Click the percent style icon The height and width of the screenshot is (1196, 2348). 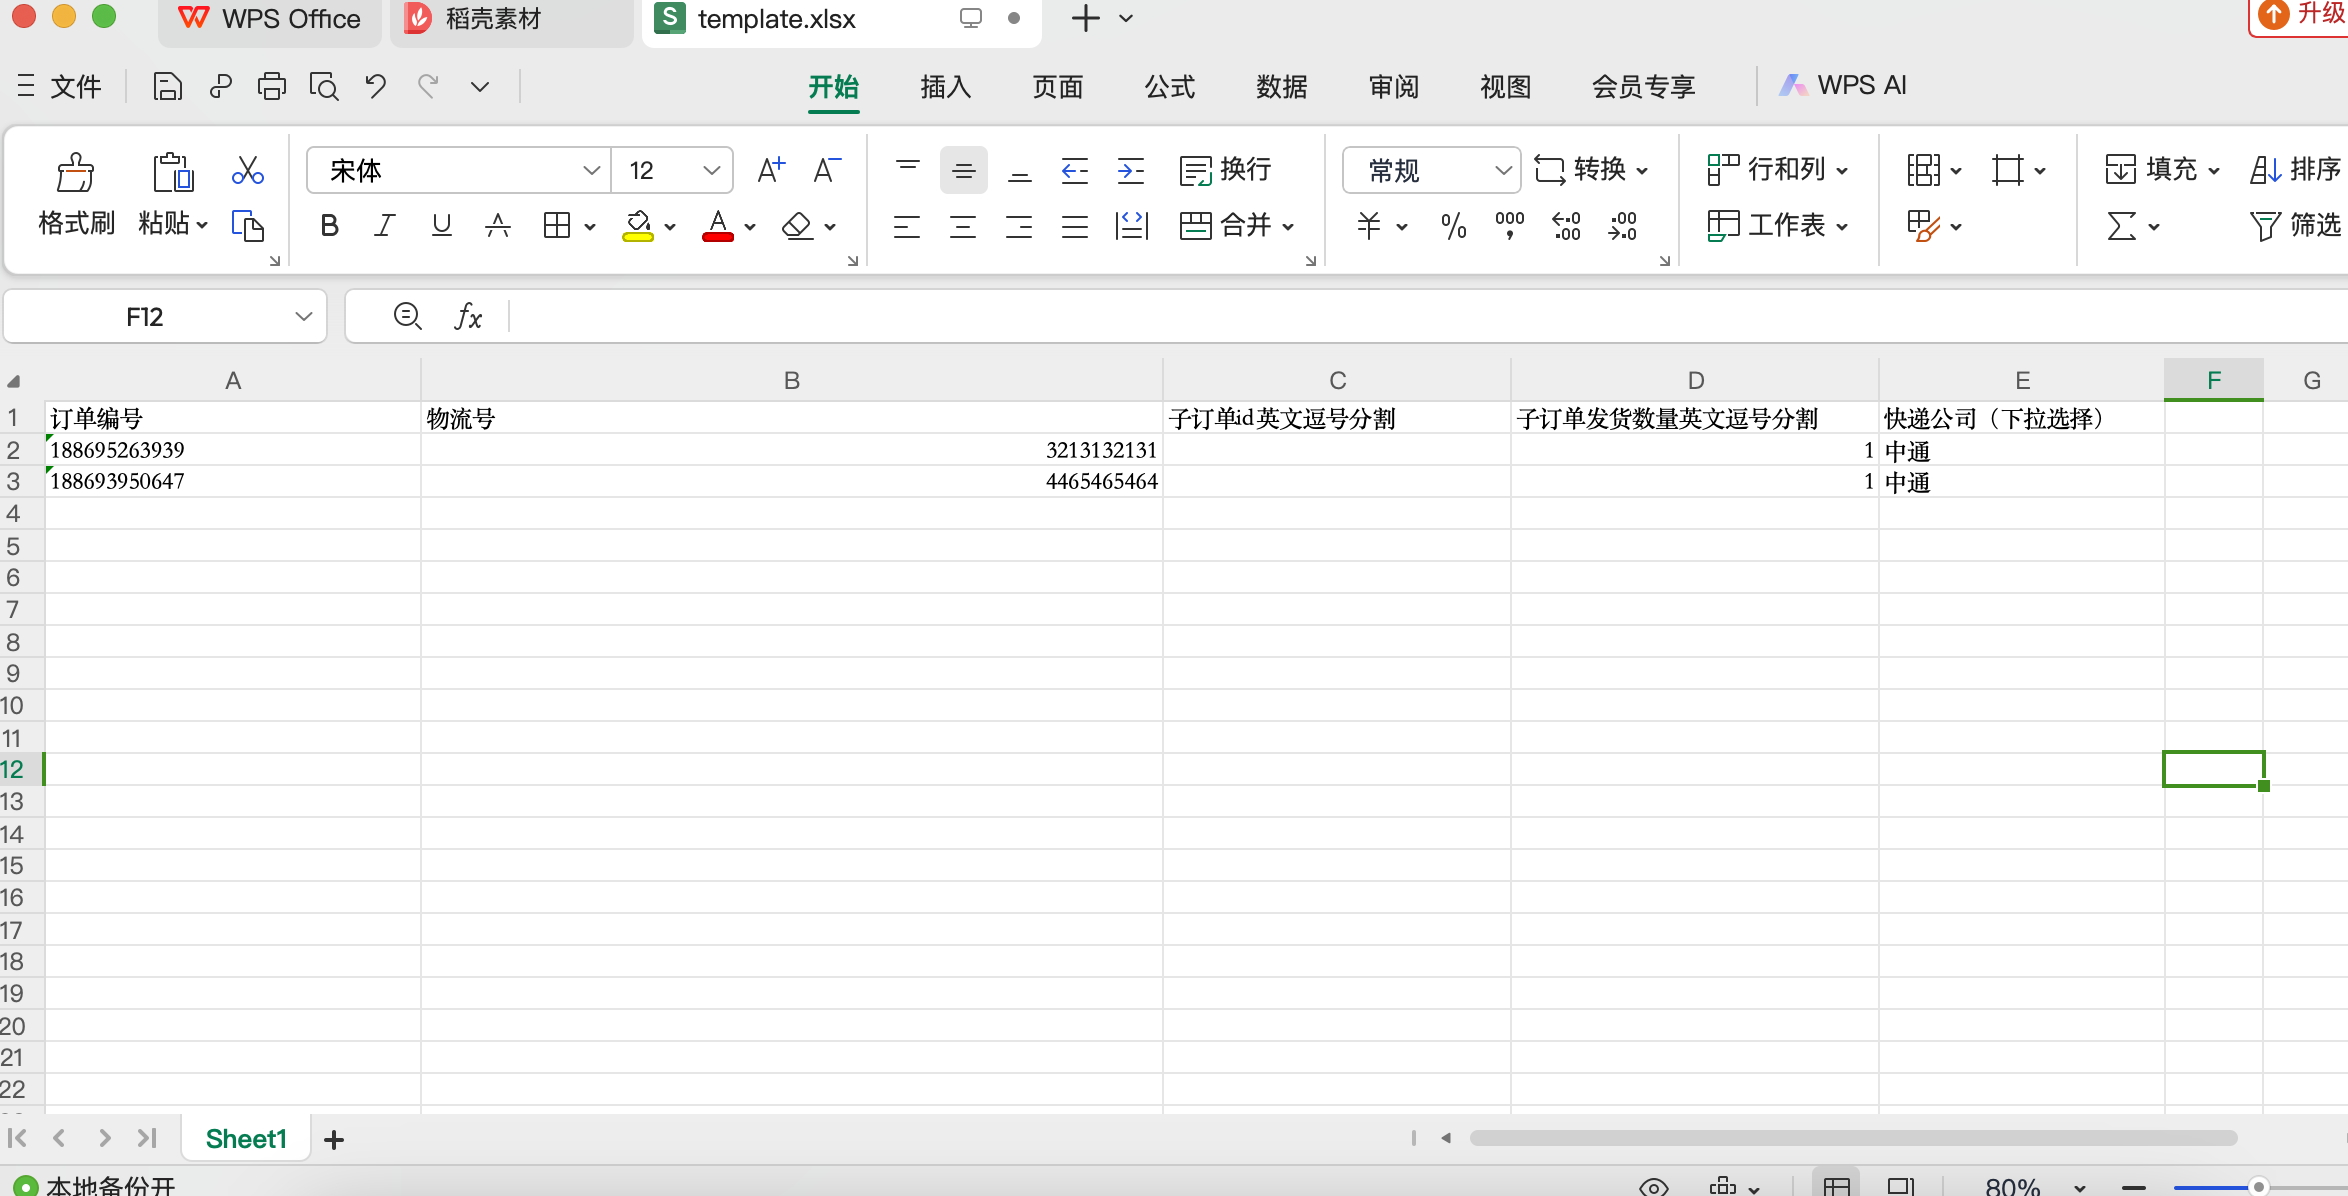1453,226
